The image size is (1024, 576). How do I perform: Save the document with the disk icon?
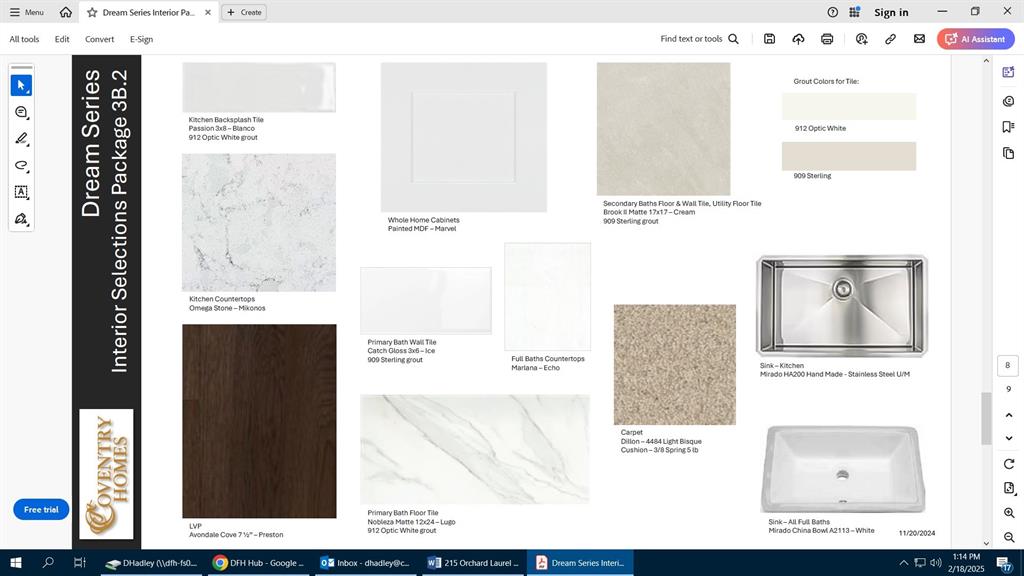point(769,39)
